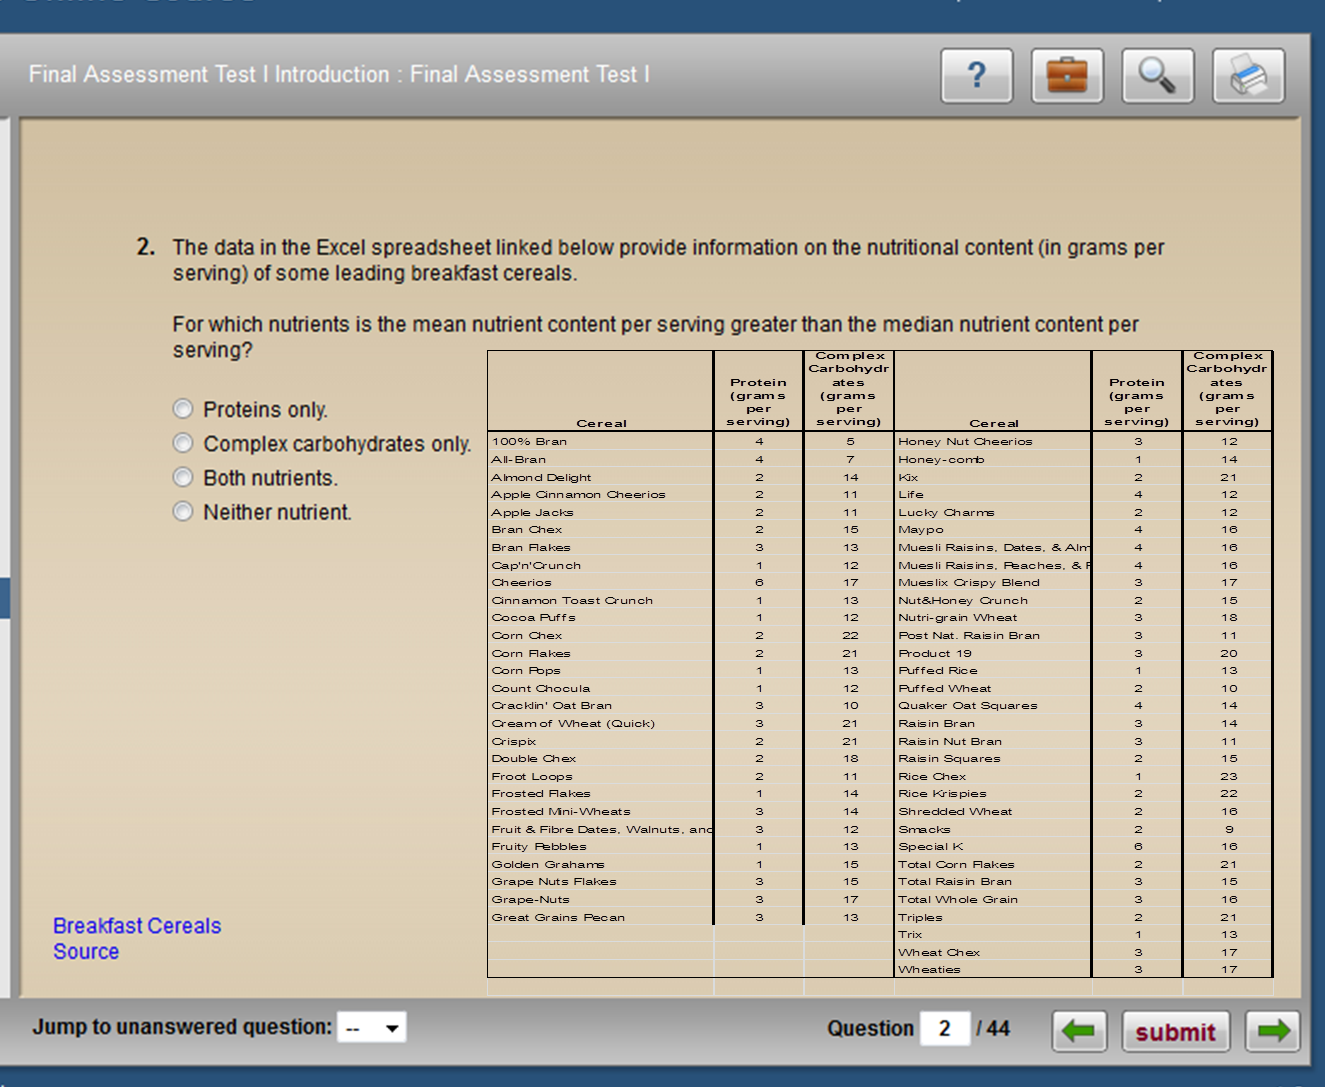Select the "Proteins only" answer

(183, 409)
